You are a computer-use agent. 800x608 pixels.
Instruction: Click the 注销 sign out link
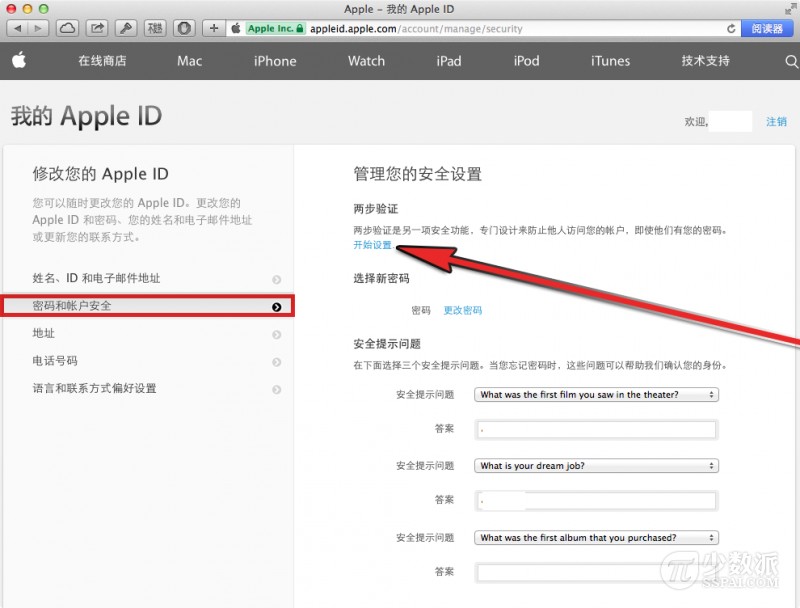click(776, 121)
